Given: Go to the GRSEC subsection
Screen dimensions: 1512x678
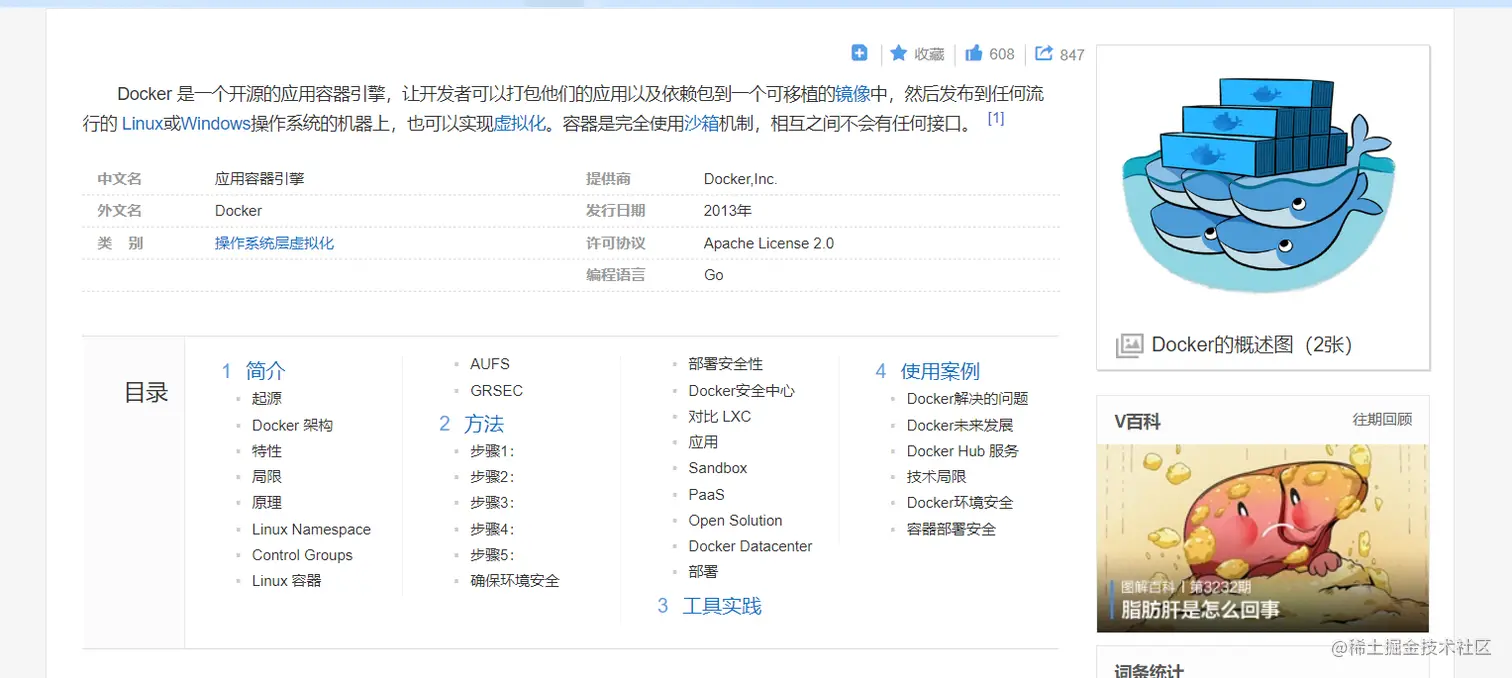Looking at the screenshot, I should point(497,390).
